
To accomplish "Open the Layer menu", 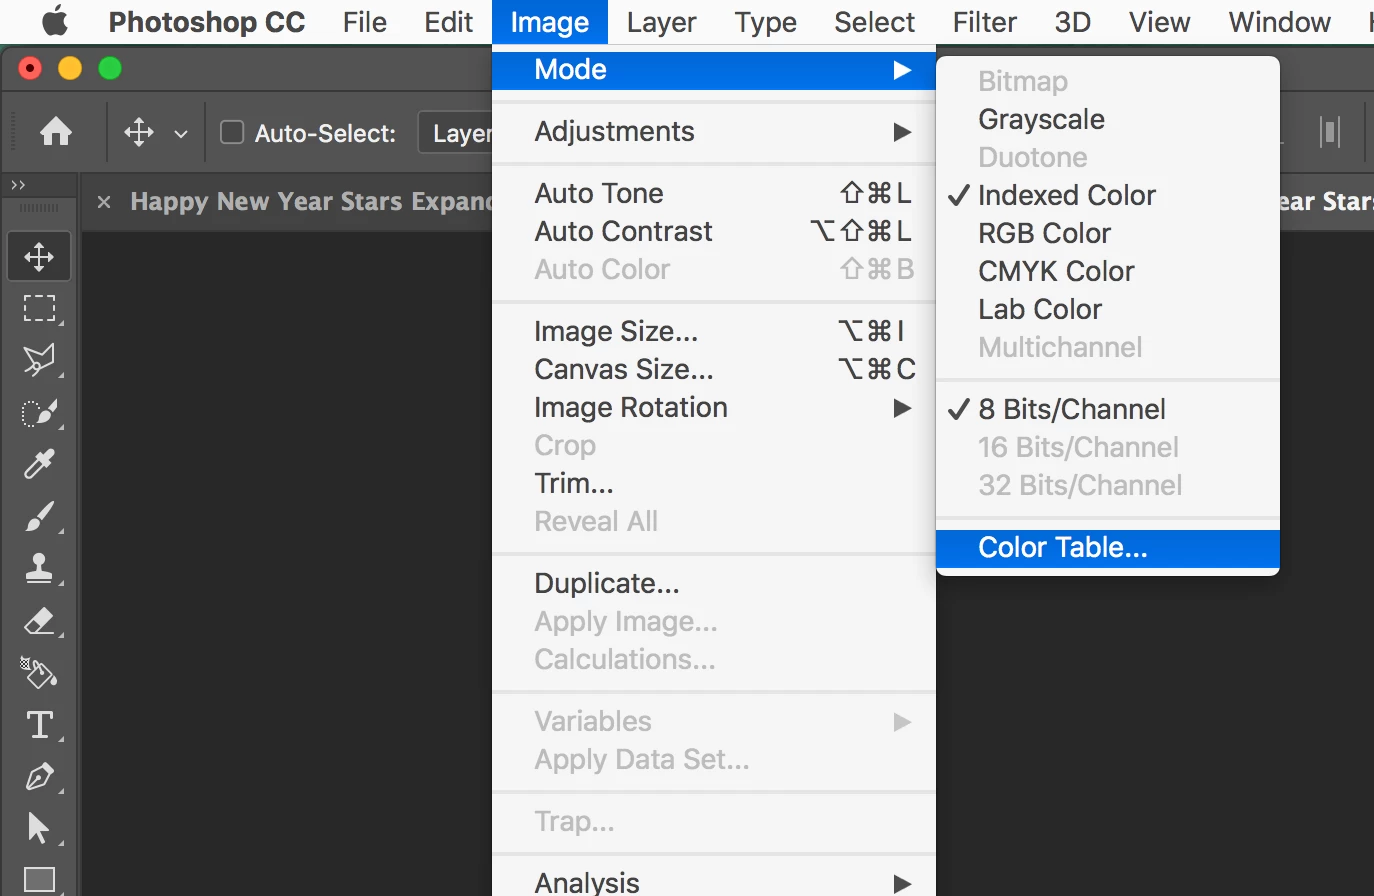I will pos(661,22).
